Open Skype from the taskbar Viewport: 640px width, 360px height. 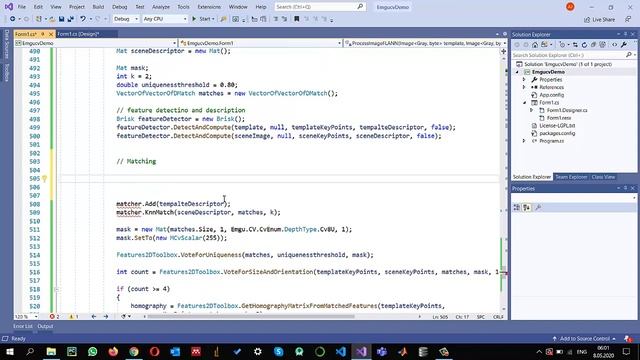point(279,351)
